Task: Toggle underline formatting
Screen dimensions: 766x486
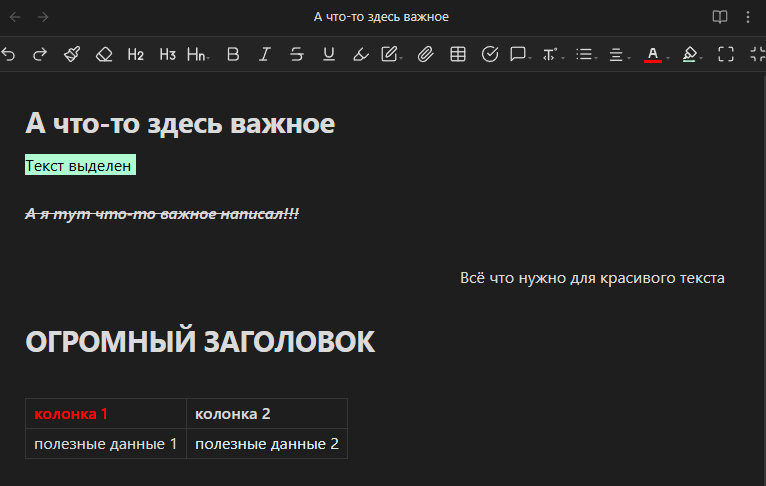Action: [329, 54]
